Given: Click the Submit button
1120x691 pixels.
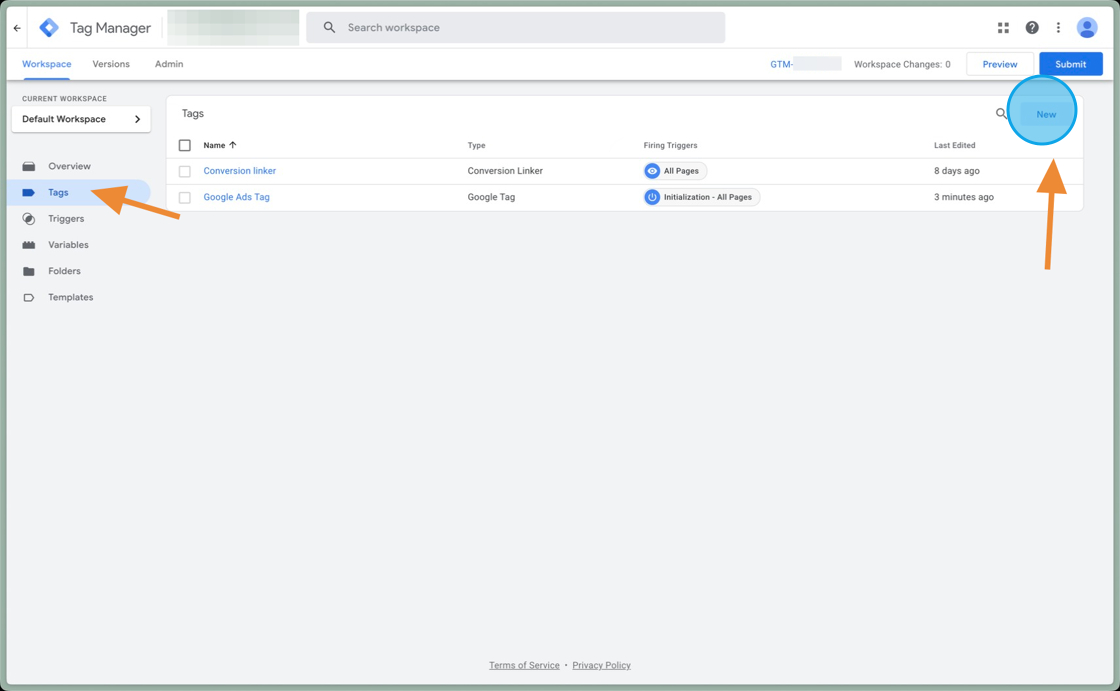Looking at the screenshot, I should (1070, 63).
